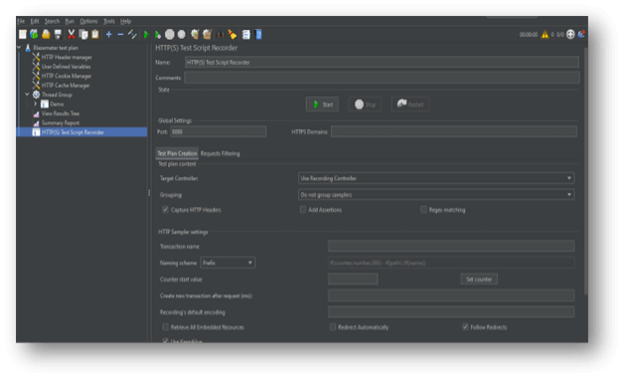Reset search with the broom icon
Screen dimensions: 624x380
click(232, 35)
